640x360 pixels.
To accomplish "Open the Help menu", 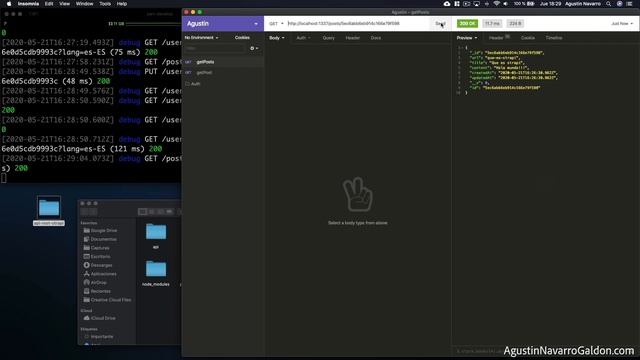I will (x=122, y=4).
